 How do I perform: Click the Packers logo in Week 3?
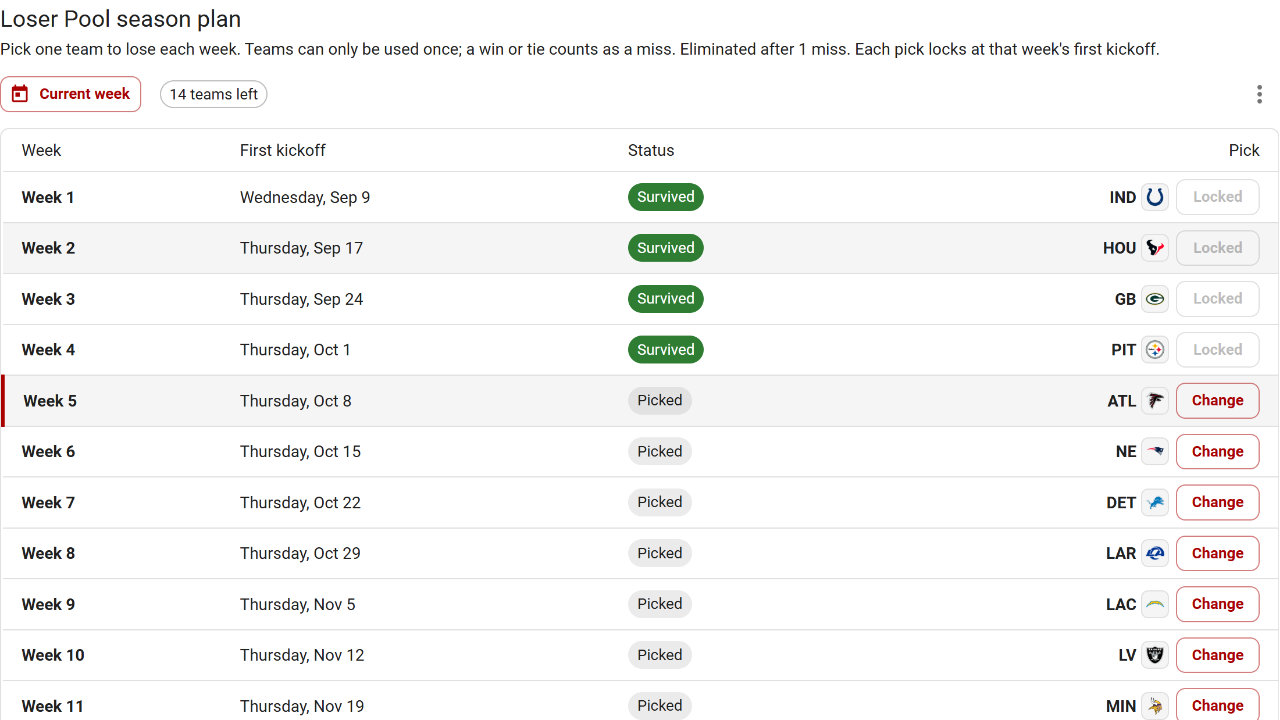coord(1155,299)
